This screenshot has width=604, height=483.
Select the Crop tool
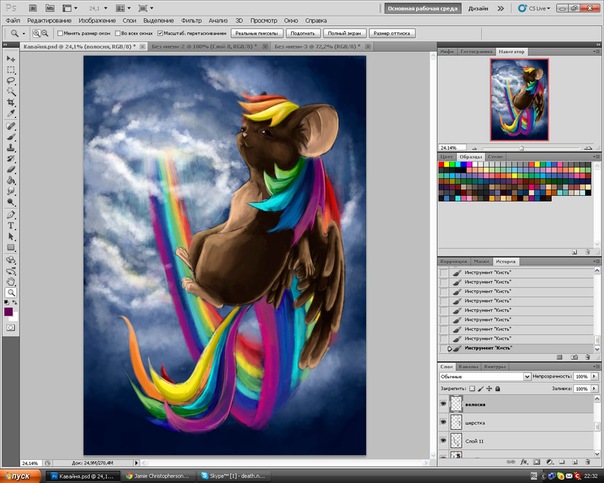pos(11,102)
